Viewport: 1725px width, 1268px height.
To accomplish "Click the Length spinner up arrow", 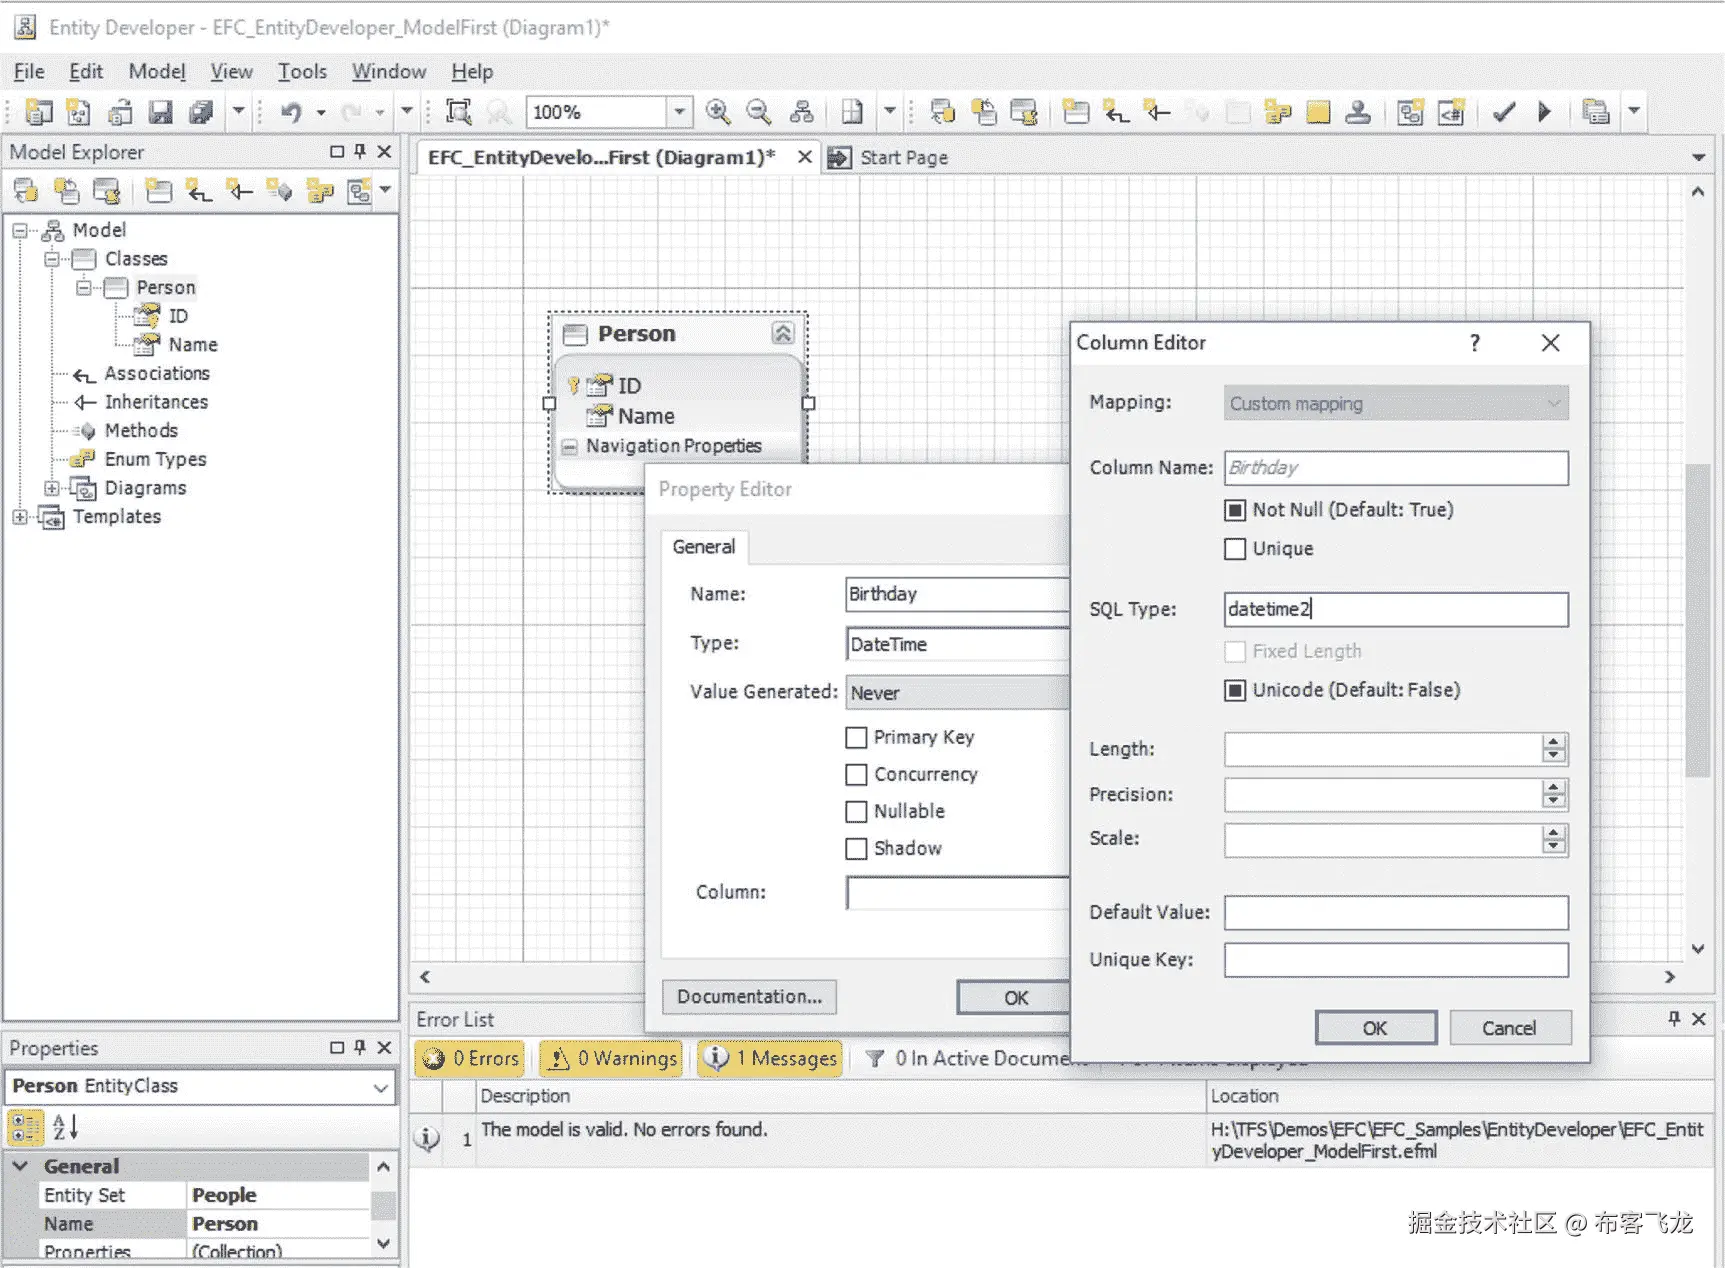I will coord(1553,741).
